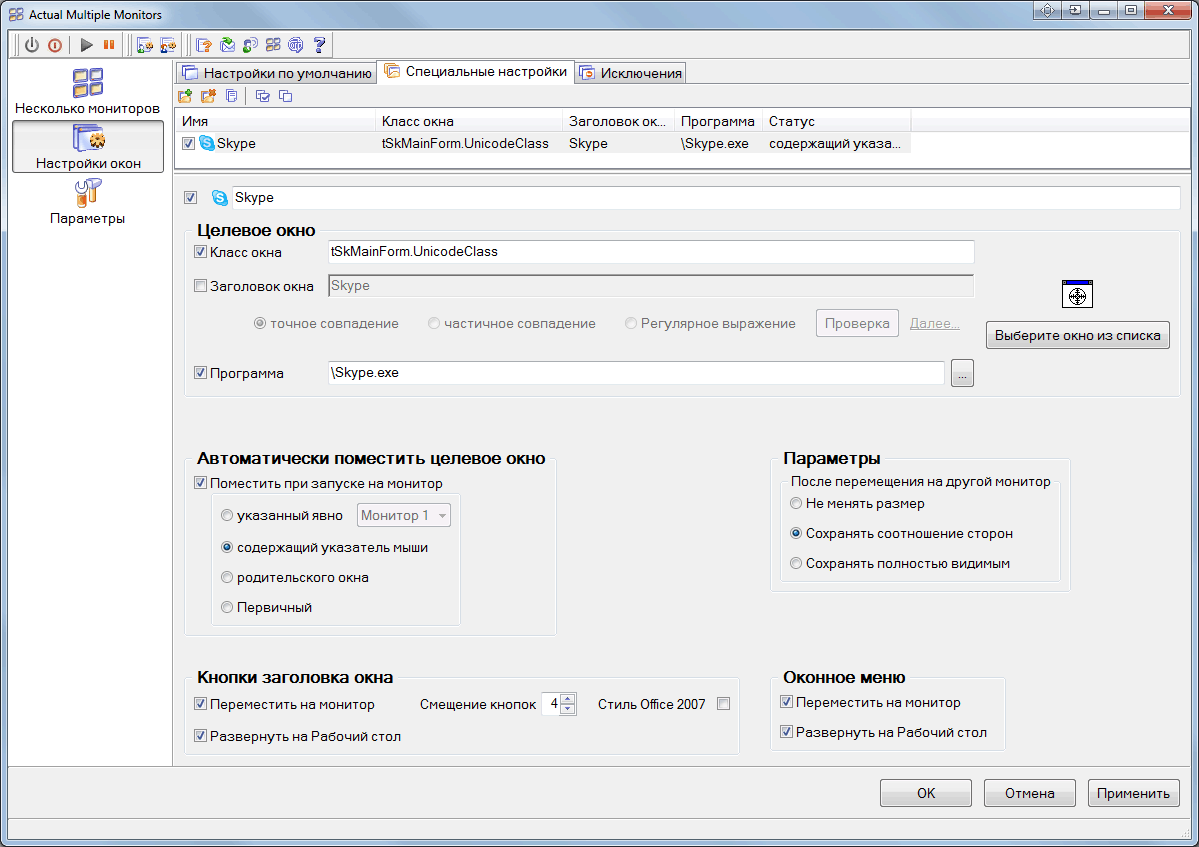Select the Не менять размер radio button

796,503
